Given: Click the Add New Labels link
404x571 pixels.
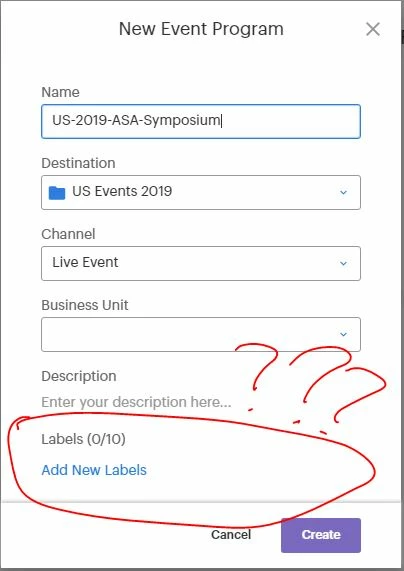Looking at the screenshot, I should (94, 470).
